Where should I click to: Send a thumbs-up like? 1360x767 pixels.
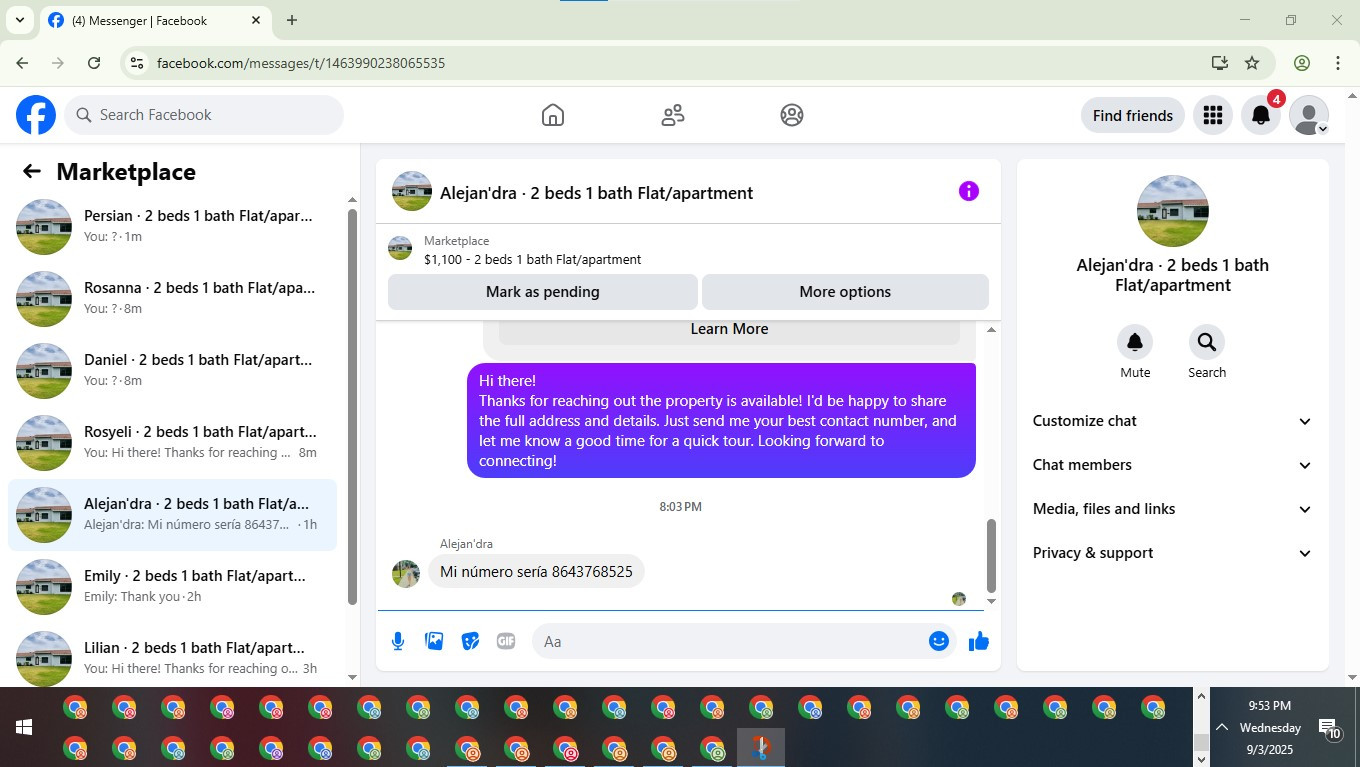[x=979, y=641]
